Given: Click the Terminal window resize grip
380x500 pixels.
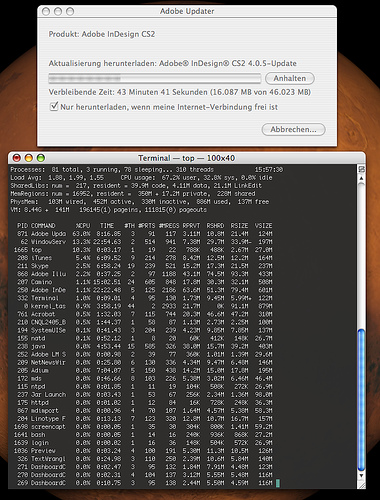Looking at the screenshot, I should coord(361,485).
